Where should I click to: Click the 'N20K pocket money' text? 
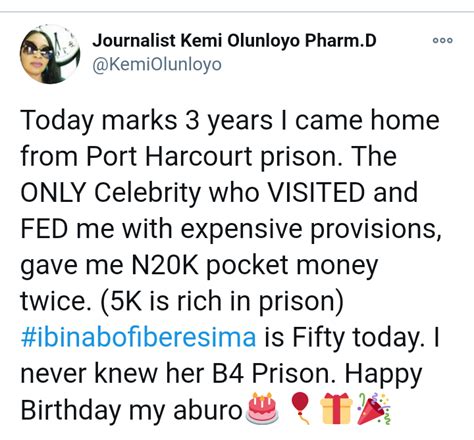pos(255,266)
